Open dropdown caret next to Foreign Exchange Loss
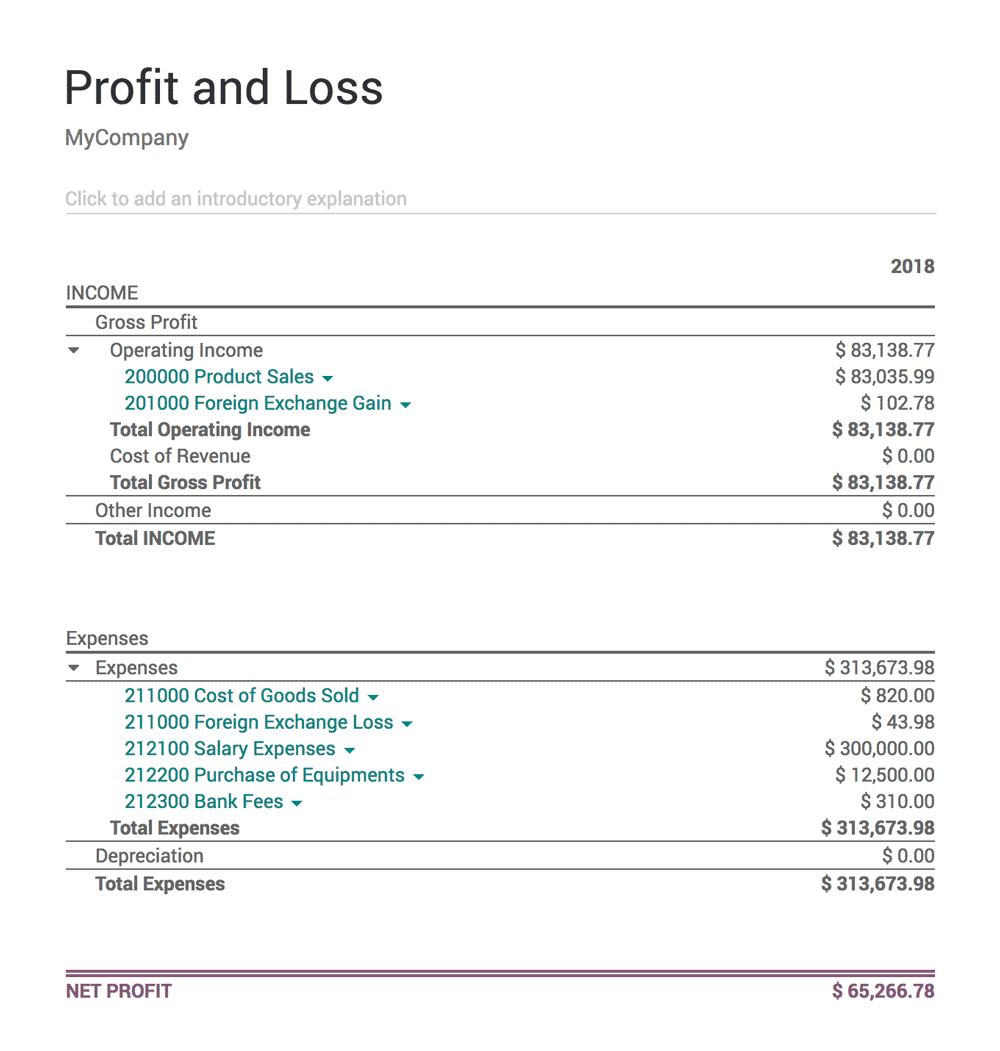1000x1051 pixels. 407,724
